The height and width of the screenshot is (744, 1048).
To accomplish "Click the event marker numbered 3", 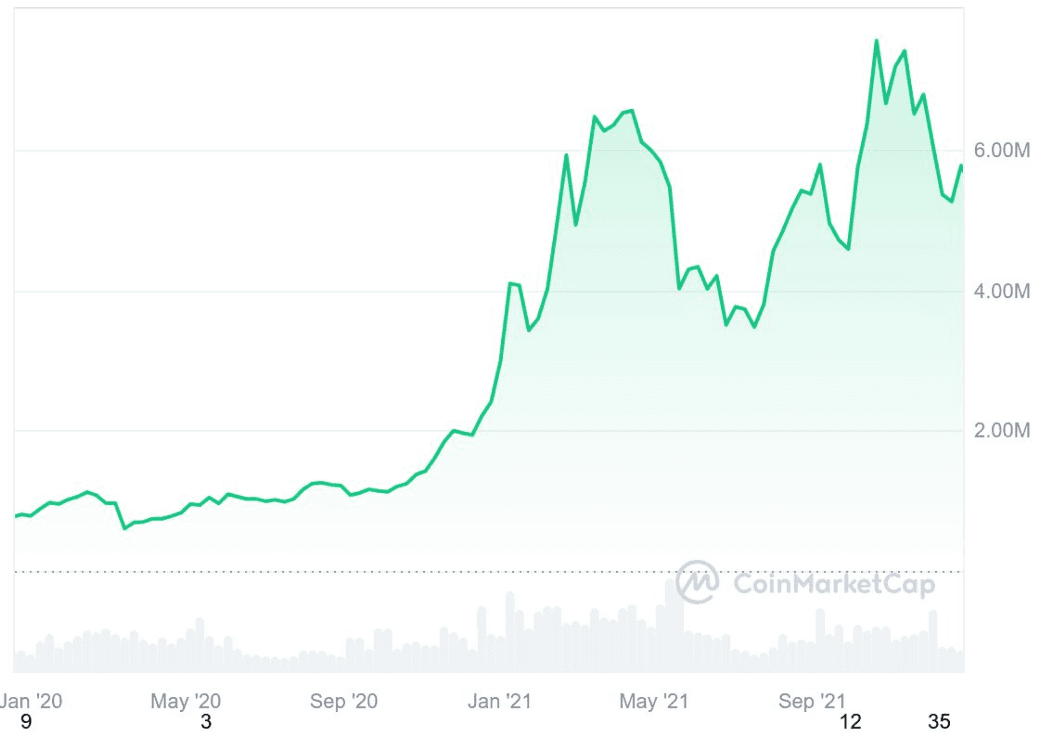I will [x=206, y=722].
